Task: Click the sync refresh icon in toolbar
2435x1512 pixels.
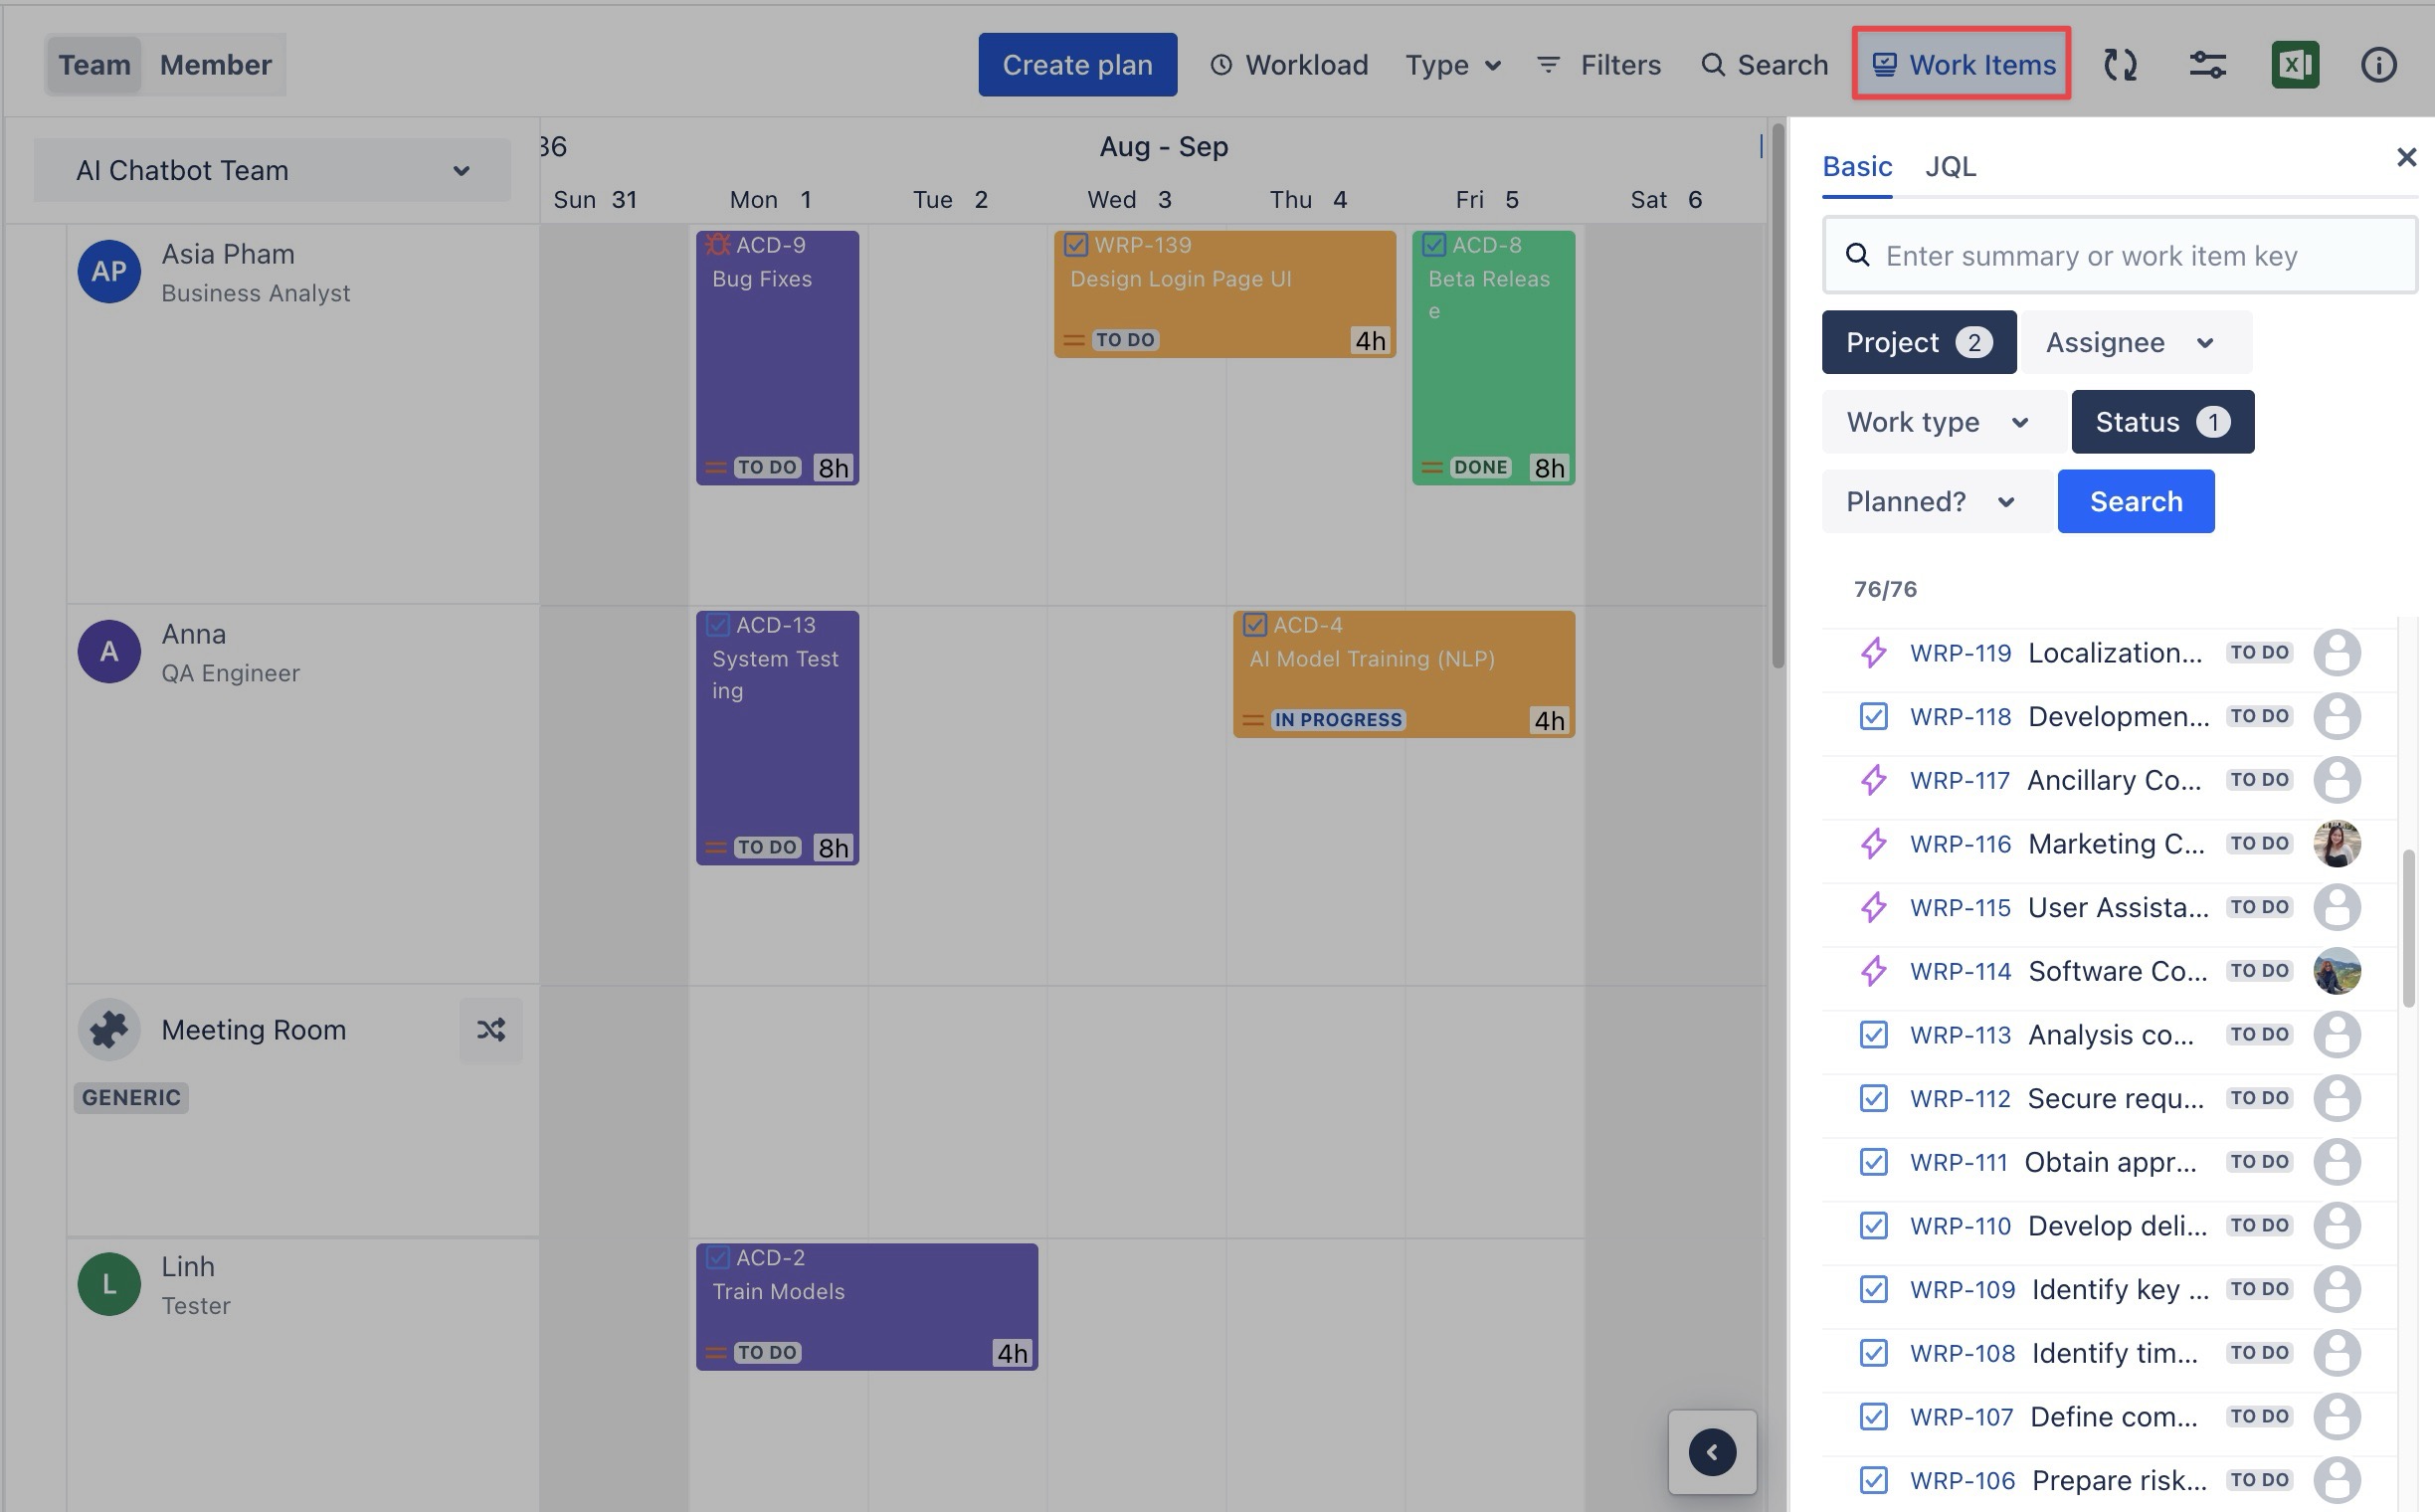Action: pos(2120,65)
